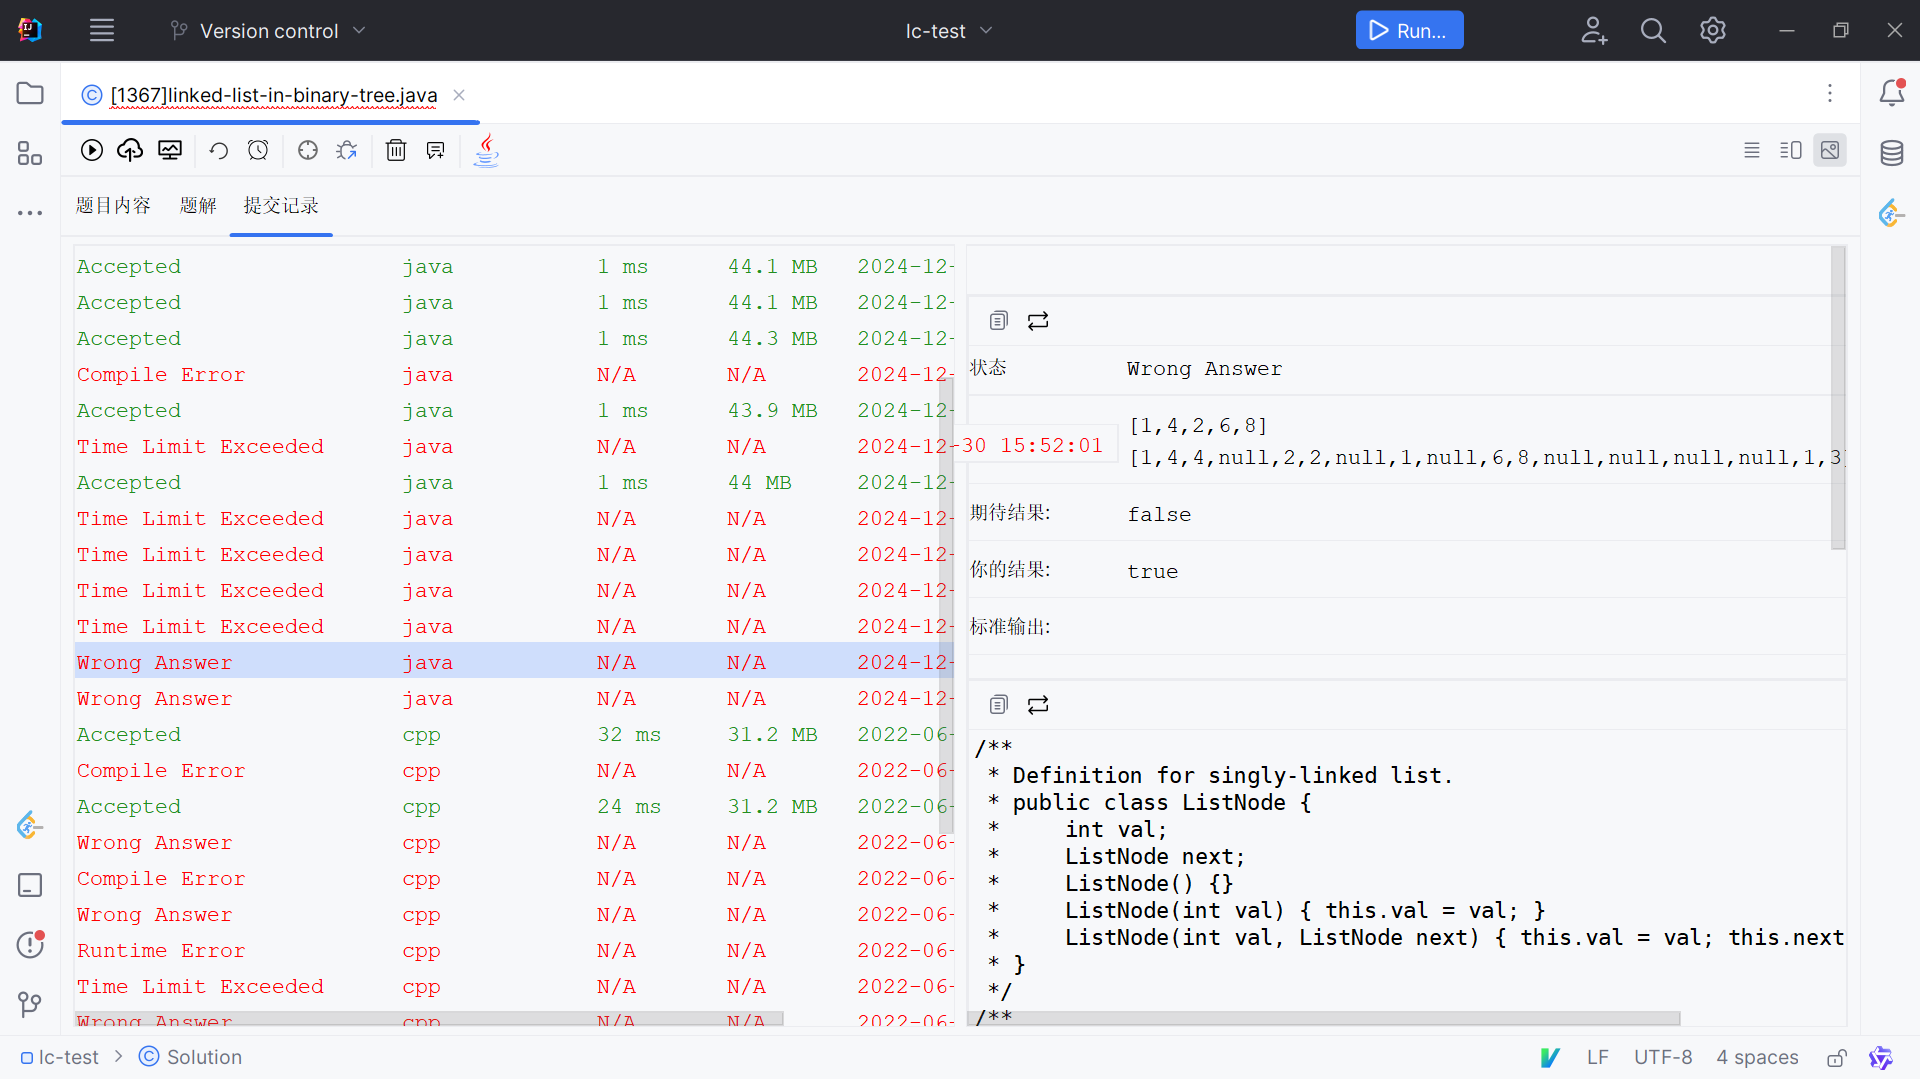Close the linked-list-in-binary-tree.java tab
The image size is (1920, 1079).
459,95
